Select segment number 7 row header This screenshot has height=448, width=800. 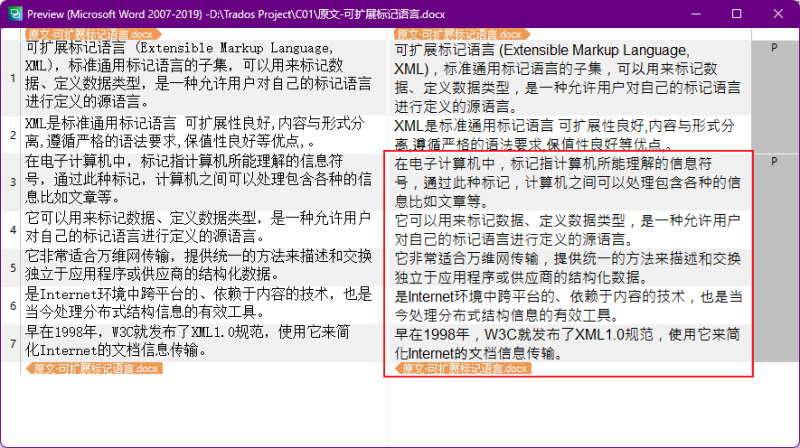[x=12, y=342]
